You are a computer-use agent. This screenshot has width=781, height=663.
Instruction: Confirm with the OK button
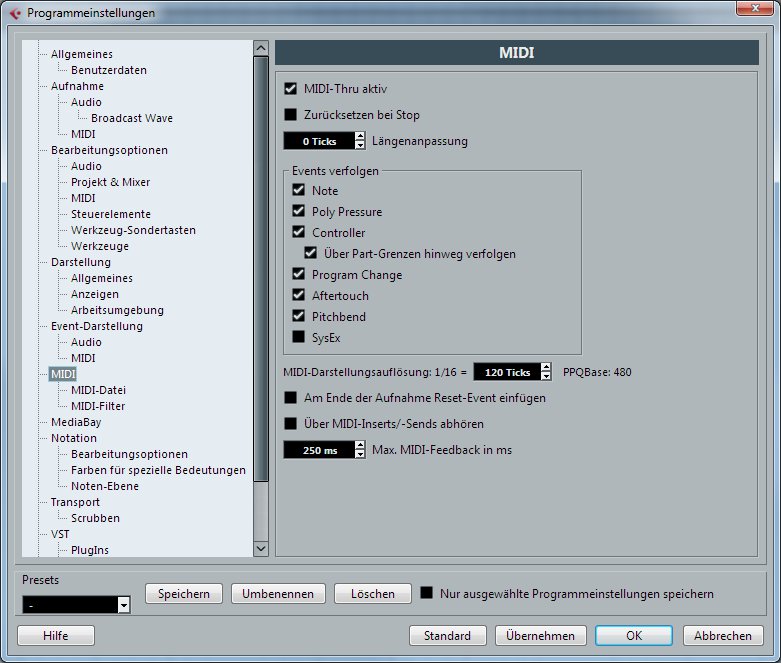(634, 636)
